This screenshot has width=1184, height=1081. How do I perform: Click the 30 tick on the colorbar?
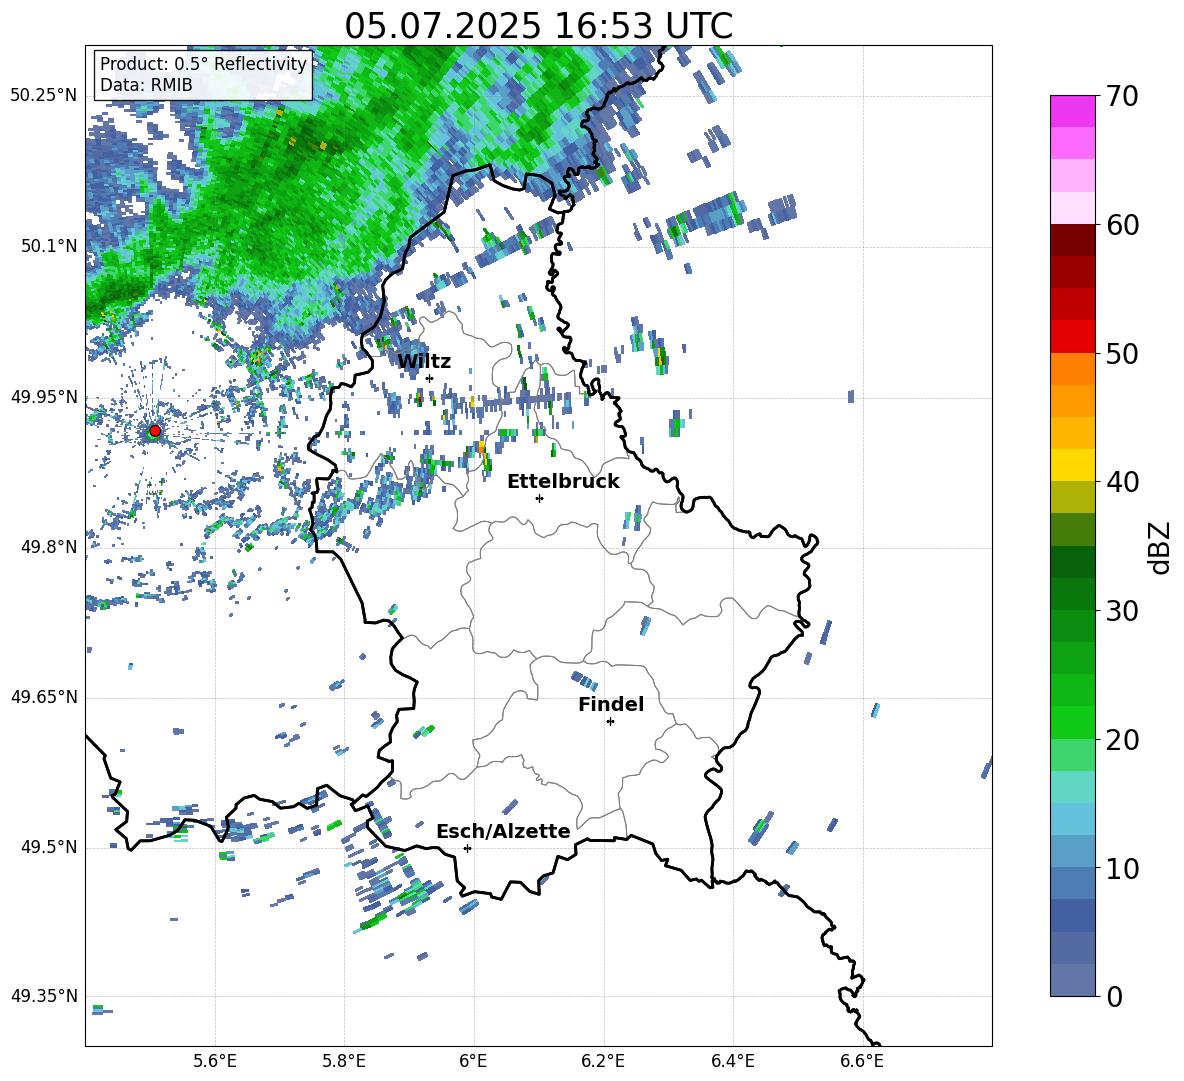coord(1122,611)
